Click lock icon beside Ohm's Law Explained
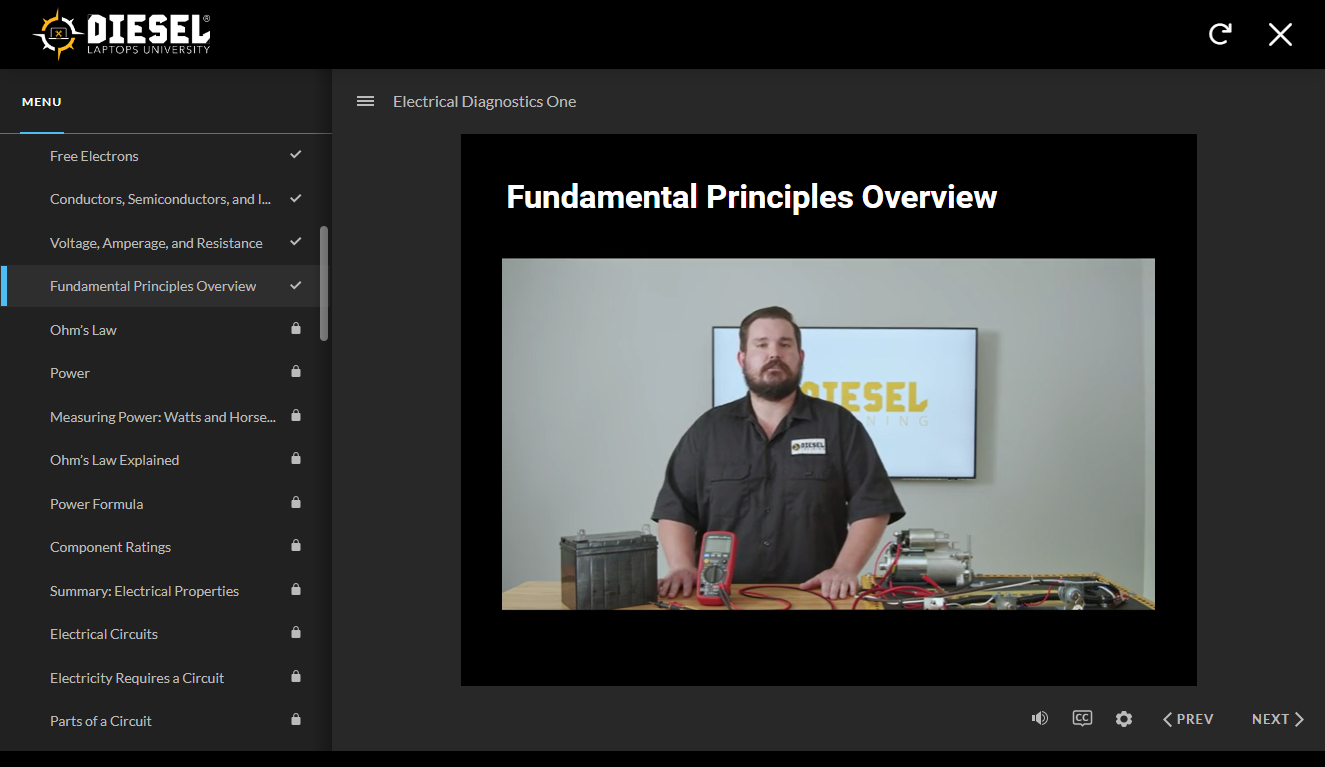The height and width of the screenshot is (767, 1325). tap(296, 458)
